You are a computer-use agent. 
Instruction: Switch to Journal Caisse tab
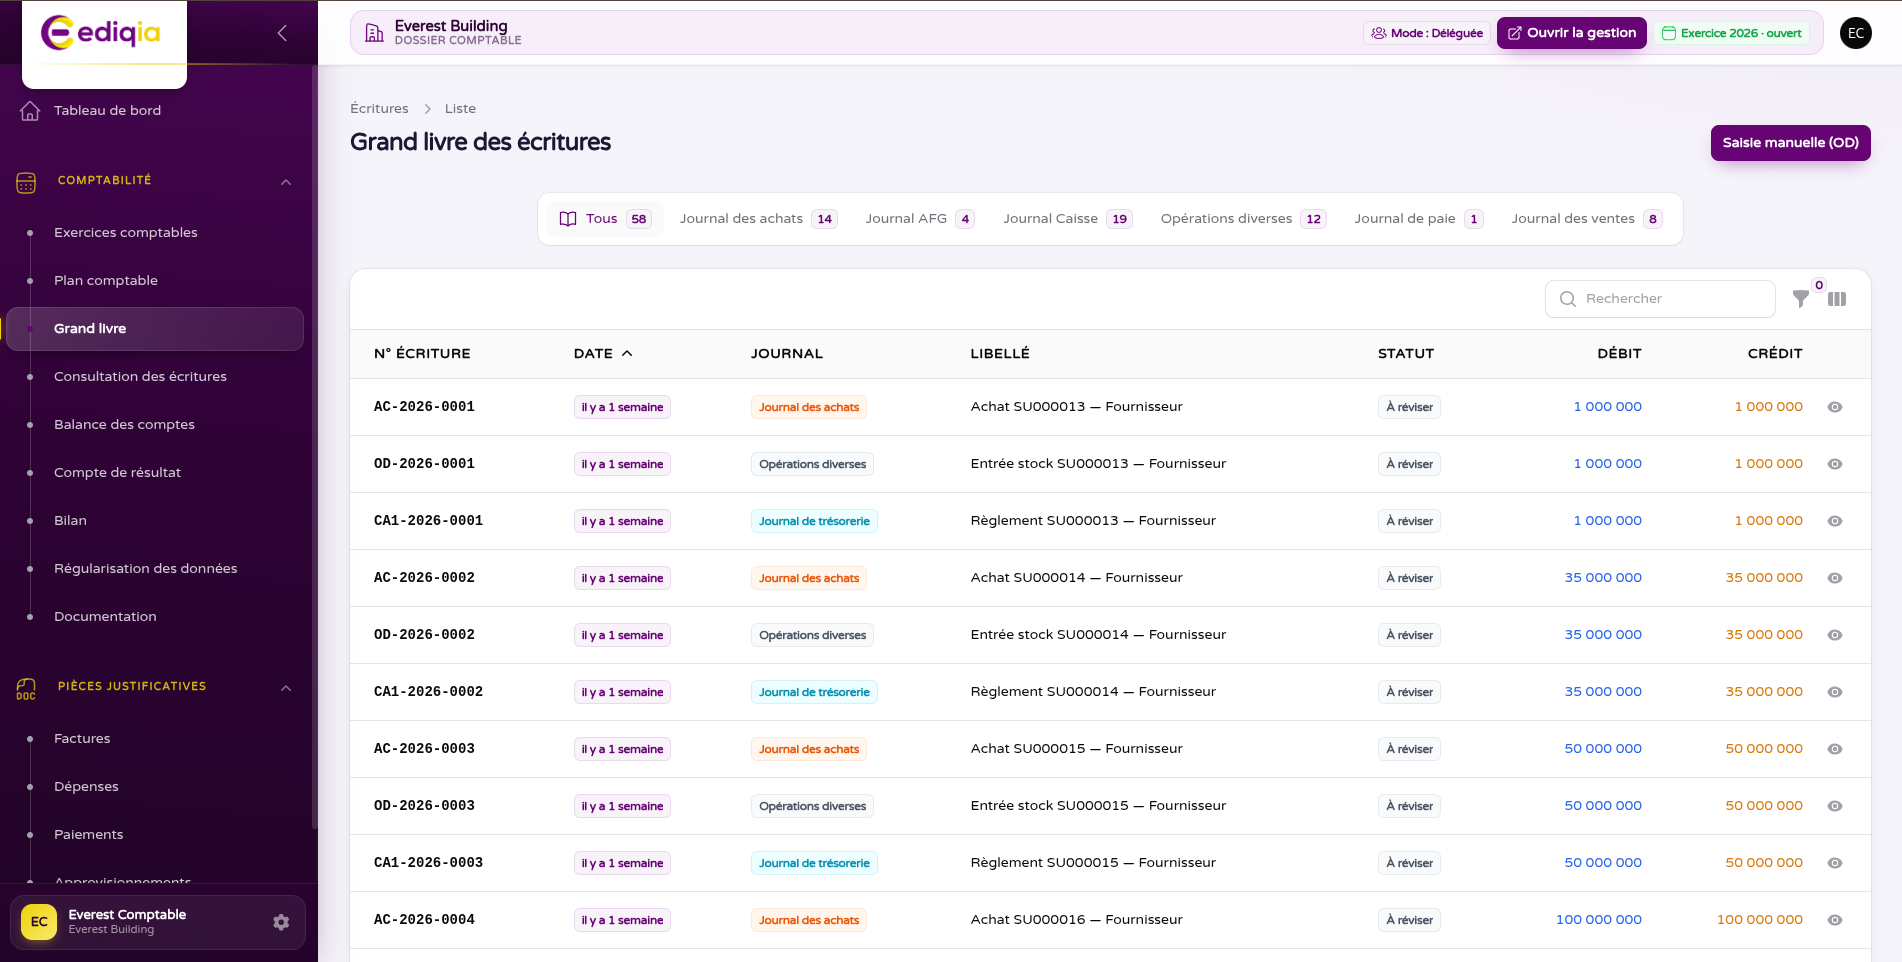point(1067,219)
